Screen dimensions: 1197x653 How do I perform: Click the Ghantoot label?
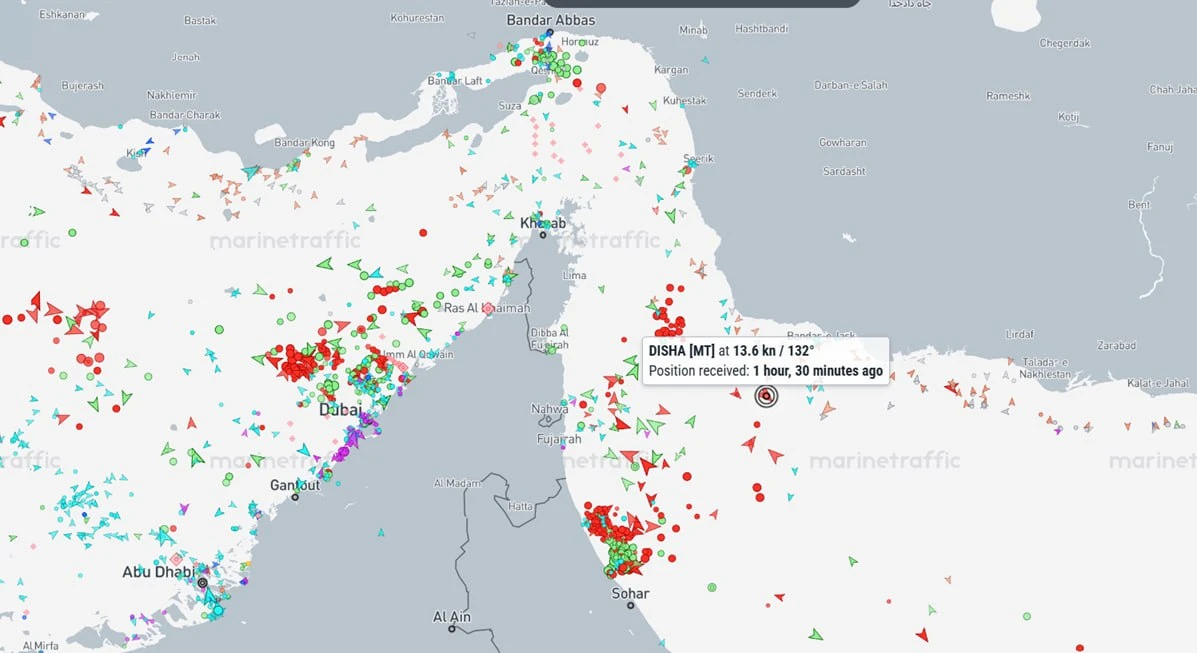(x=295, y=485)
